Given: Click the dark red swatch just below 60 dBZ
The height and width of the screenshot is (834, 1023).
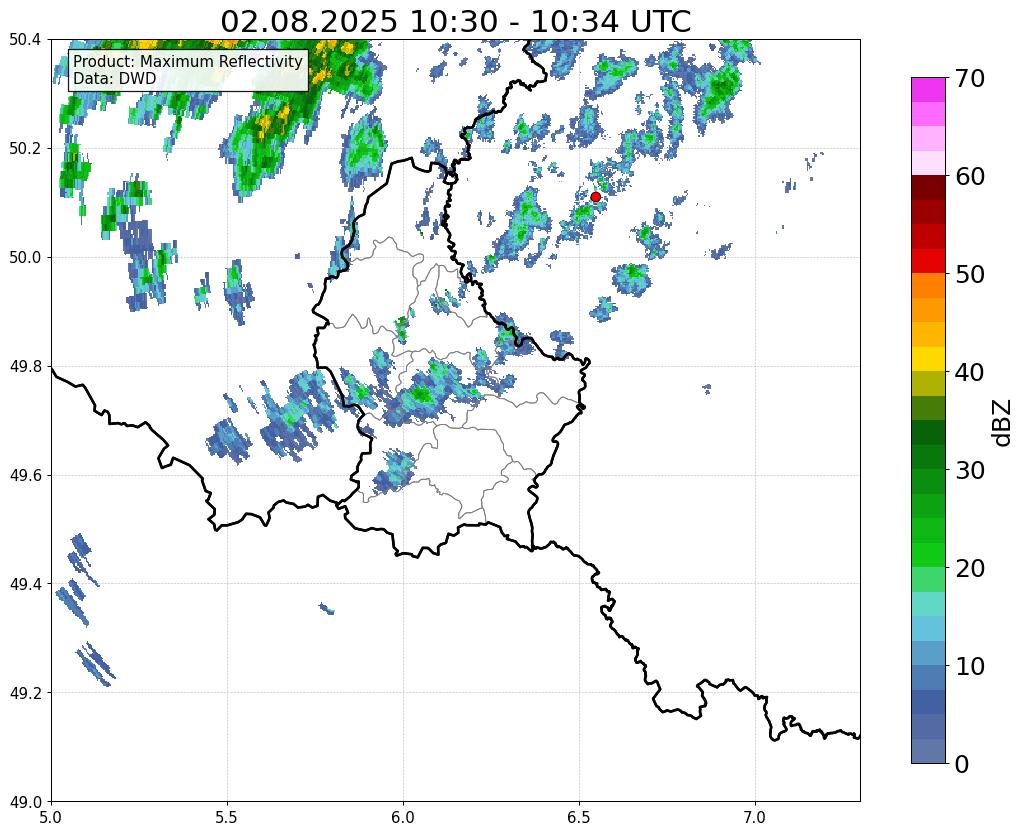Looking at the screenshot, I should point(928,187).
